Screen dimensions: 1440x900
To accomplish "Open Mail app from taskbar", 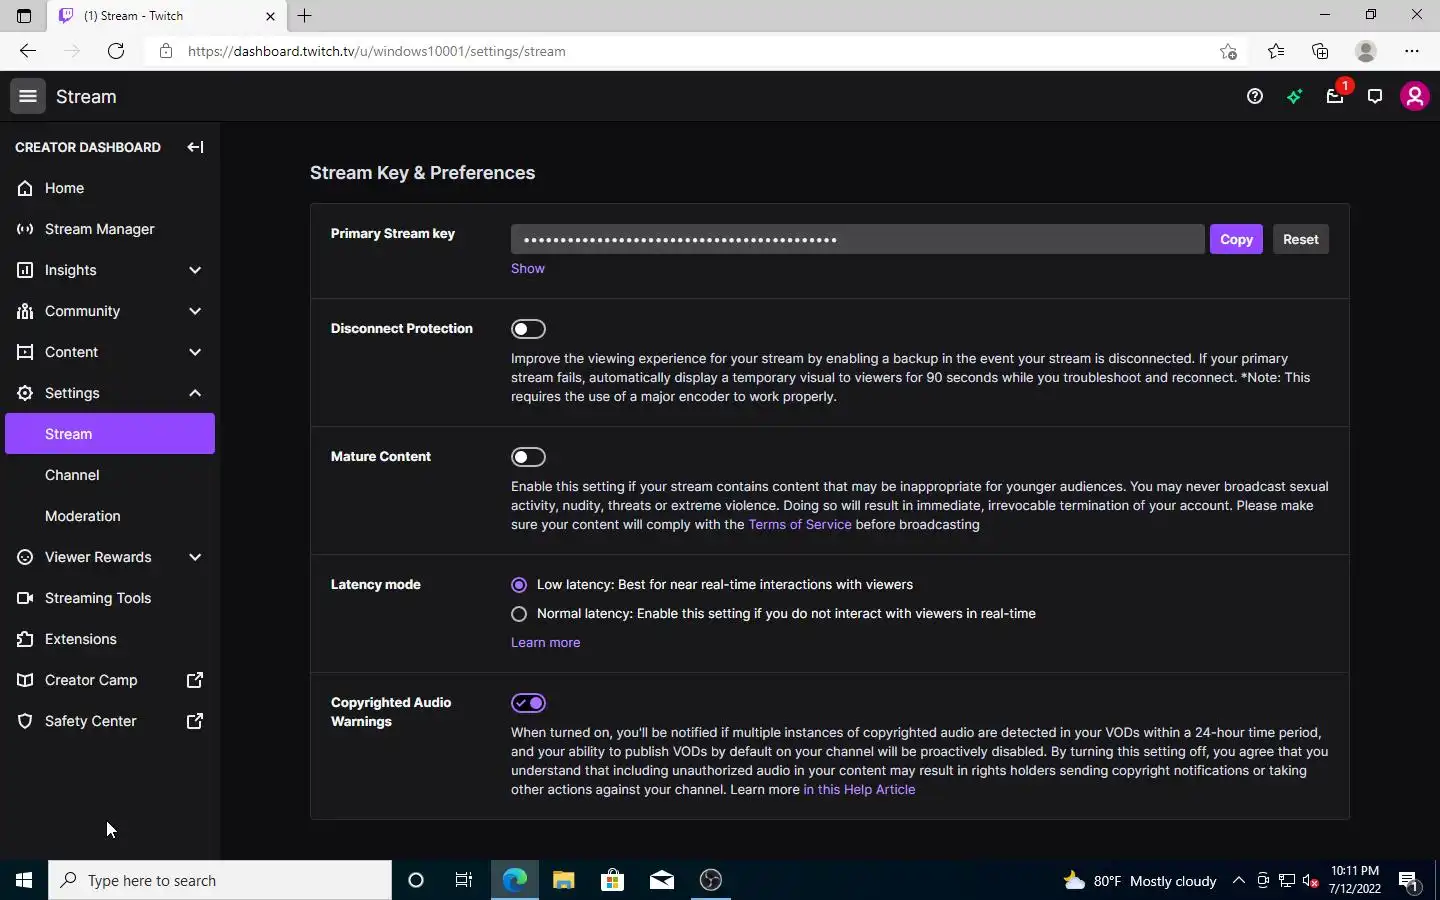I will tap(662, 880).
